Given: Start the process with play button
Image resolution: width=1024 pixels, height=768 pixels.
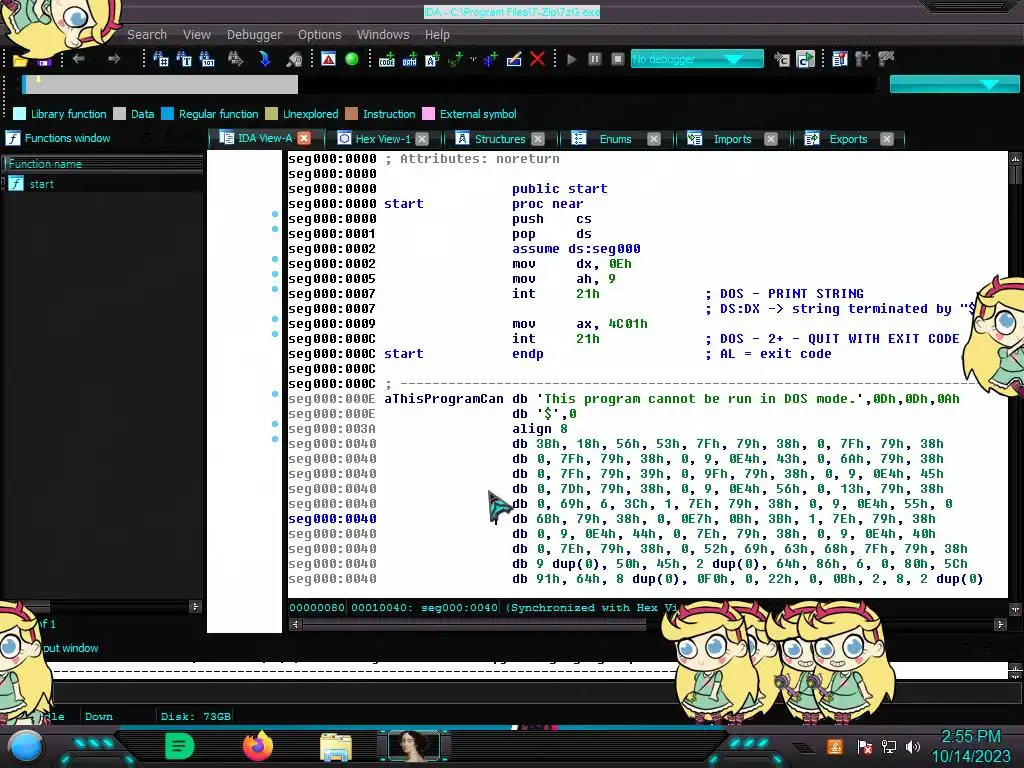Looking at the screenshot, I should (572, 59).
